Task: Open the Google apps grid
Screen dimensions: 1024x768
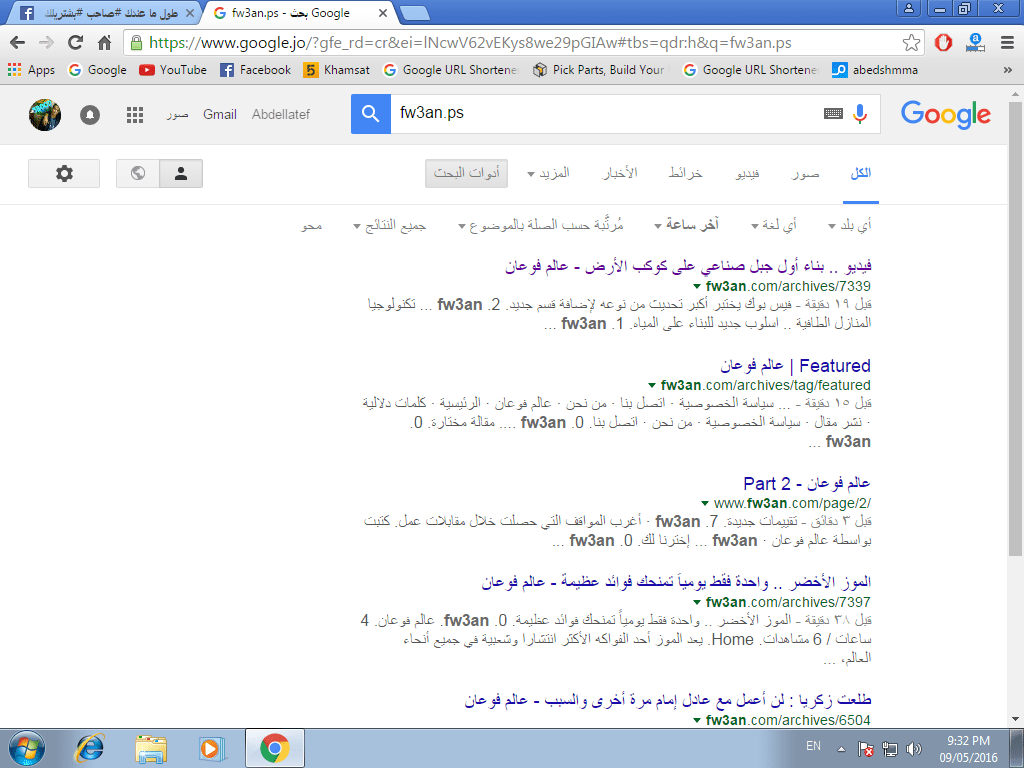Action: 135,114
